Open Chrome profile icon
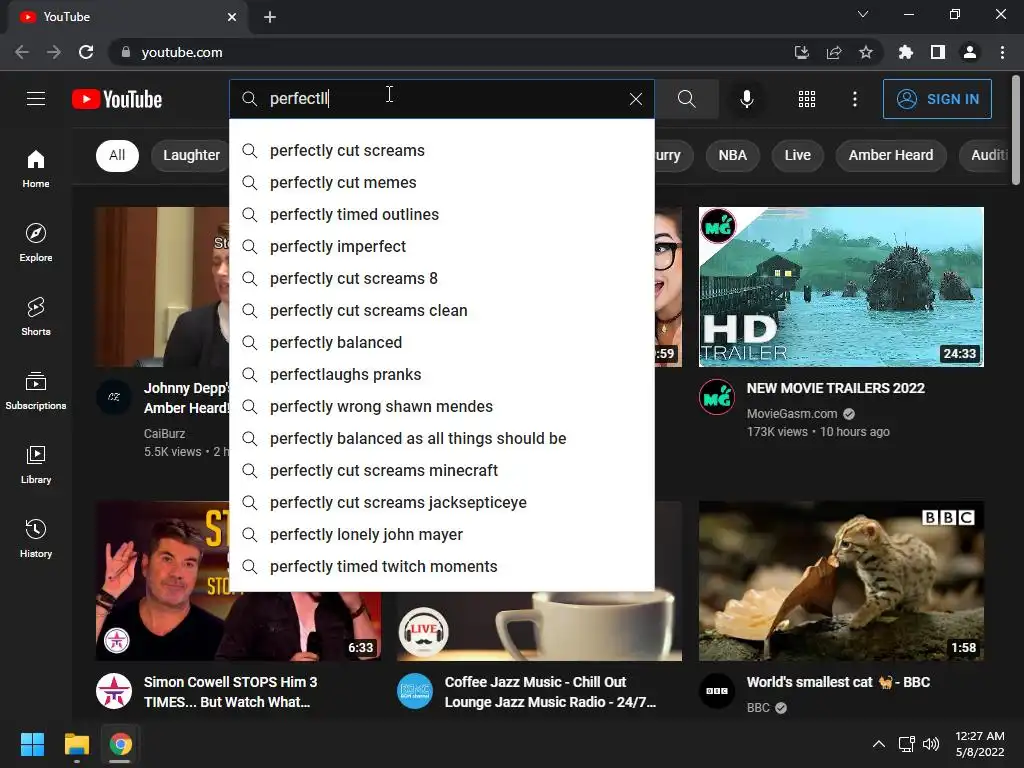The width and height of the screenshot is (1024, 768). (x=970, y=52)
